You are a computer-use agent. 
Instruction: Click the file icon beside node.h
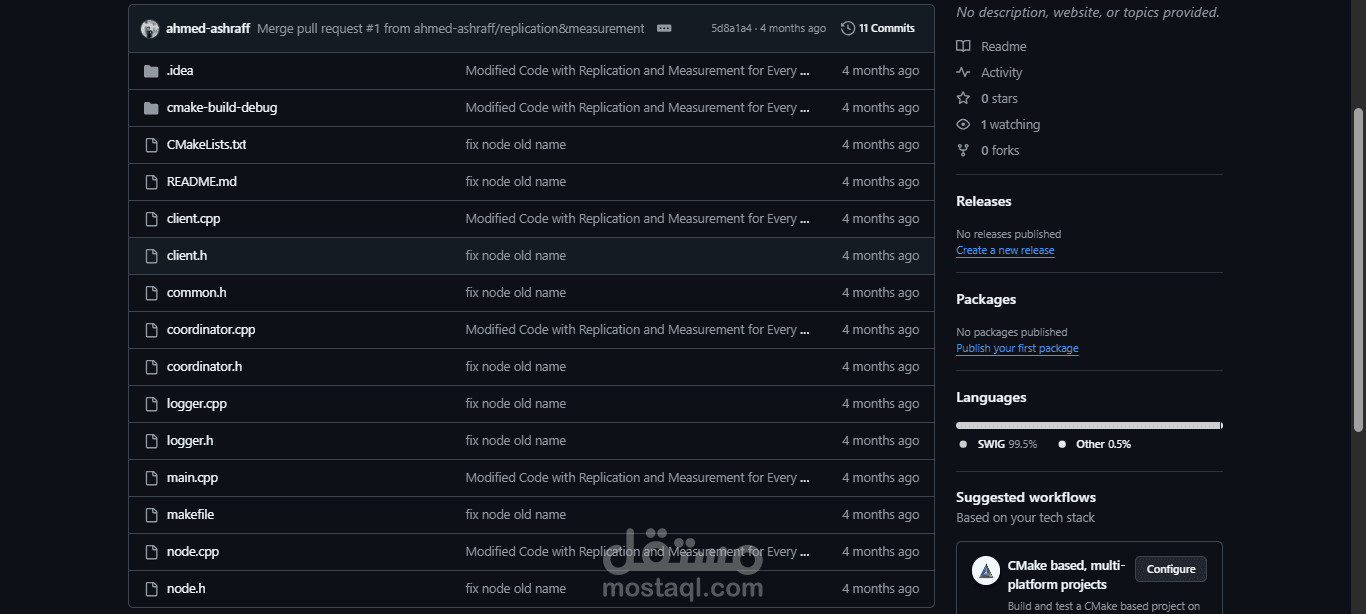coord(151,589)
